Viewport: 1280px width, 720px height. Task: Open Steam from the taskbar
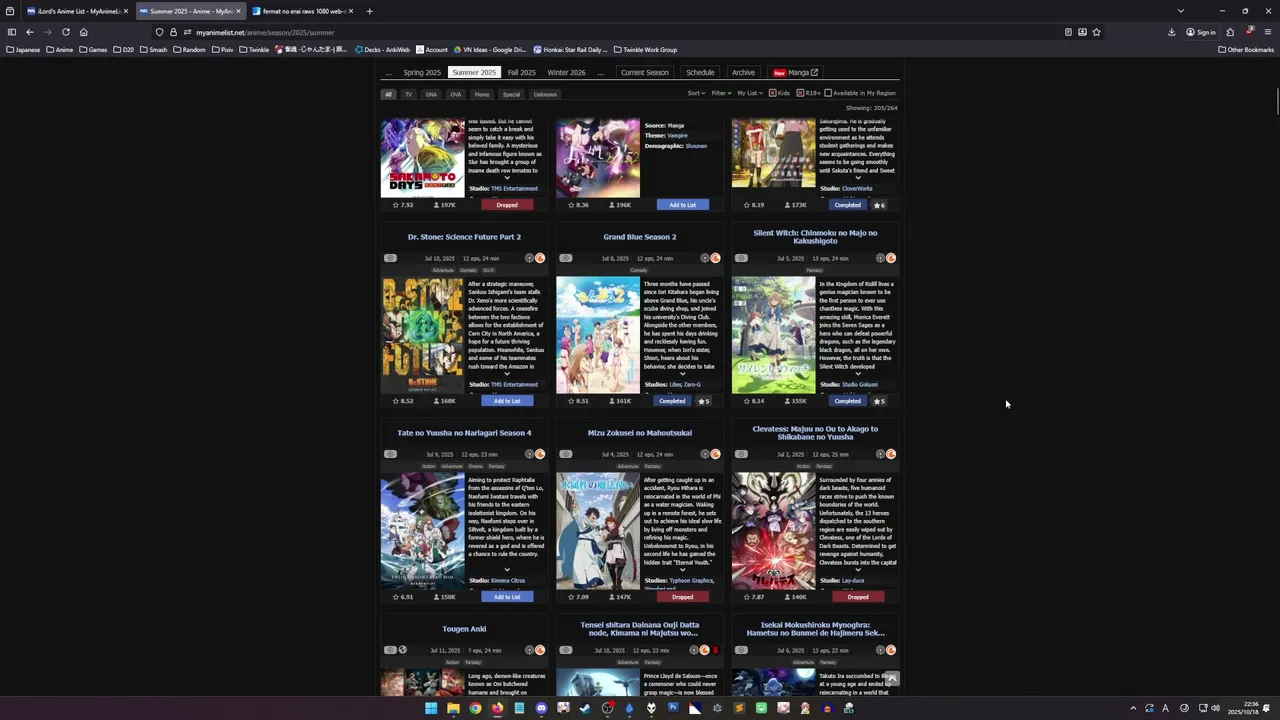585,708
